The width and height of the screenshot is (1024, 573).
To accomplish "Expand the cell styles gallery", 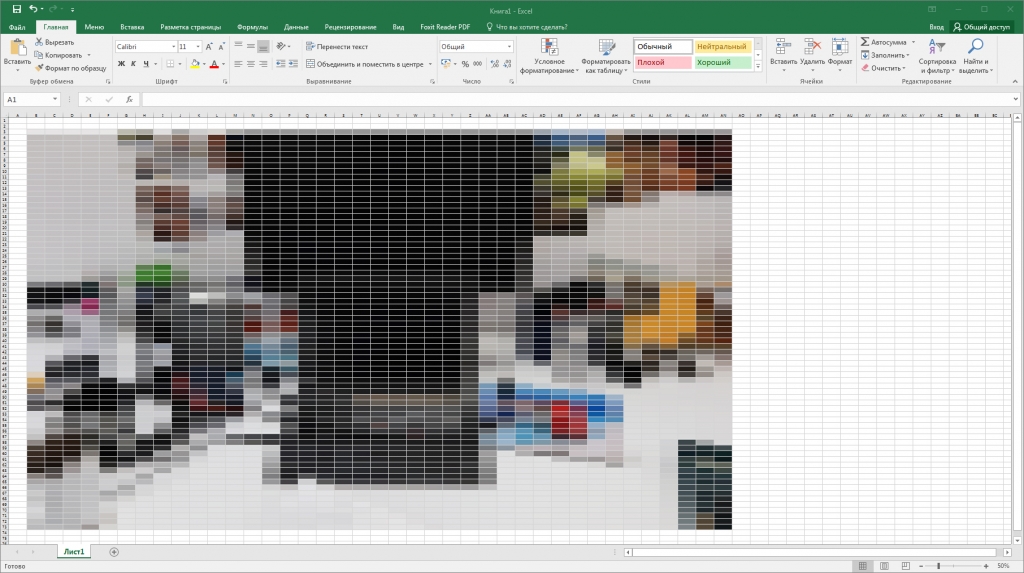I will tap(758, 66).
